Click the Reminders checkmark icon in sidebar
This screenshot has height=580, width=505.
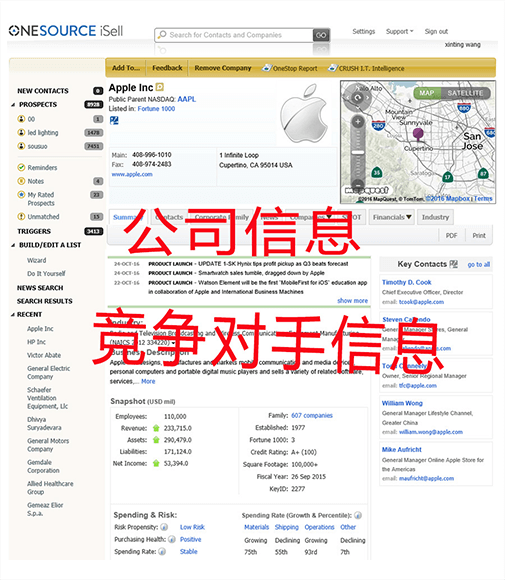[x=21, y=168]
